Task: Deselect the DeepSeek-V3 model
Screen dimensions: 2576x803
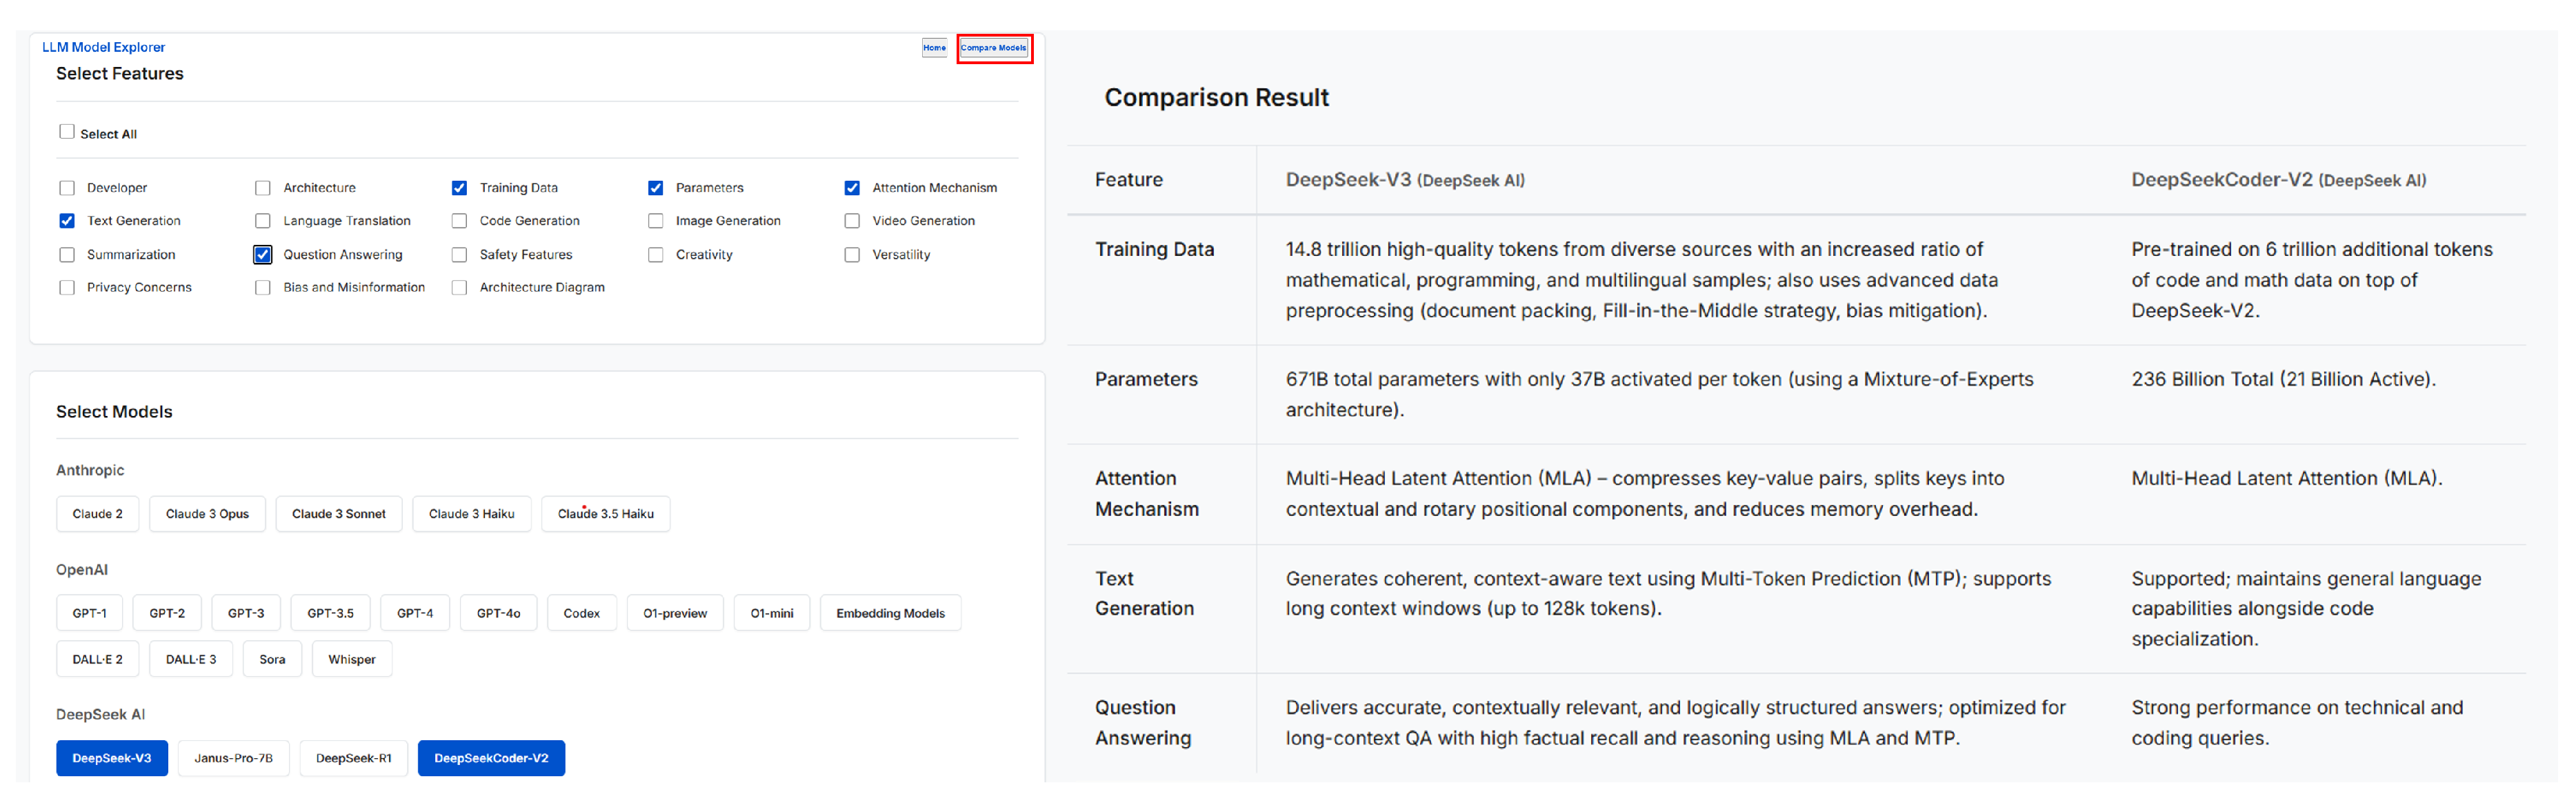Action: pos(111,757)
